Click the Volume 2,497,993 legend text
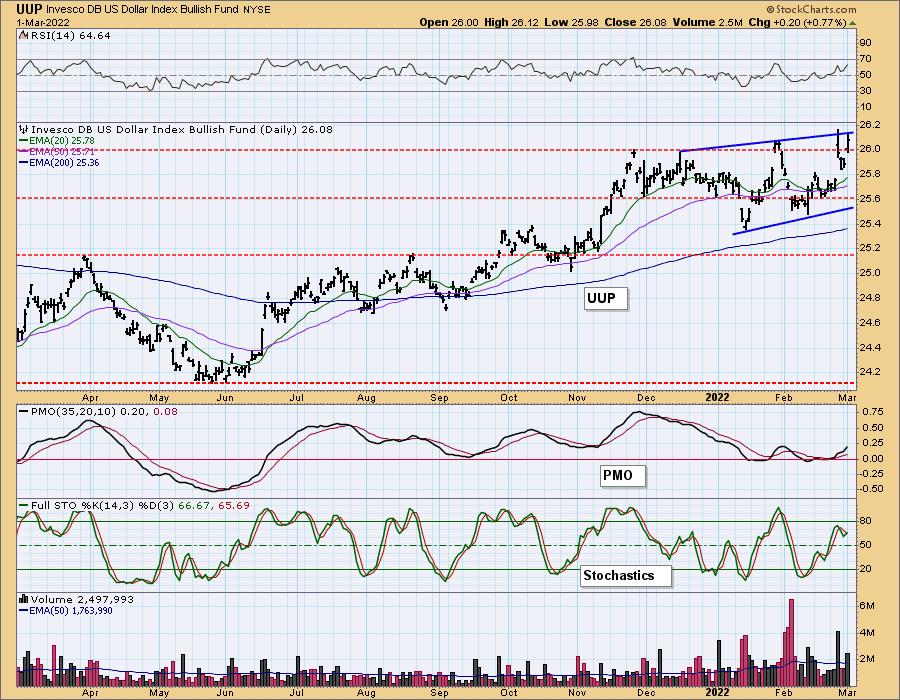Screen dimensions: 900x700 [x=82, y=600]
